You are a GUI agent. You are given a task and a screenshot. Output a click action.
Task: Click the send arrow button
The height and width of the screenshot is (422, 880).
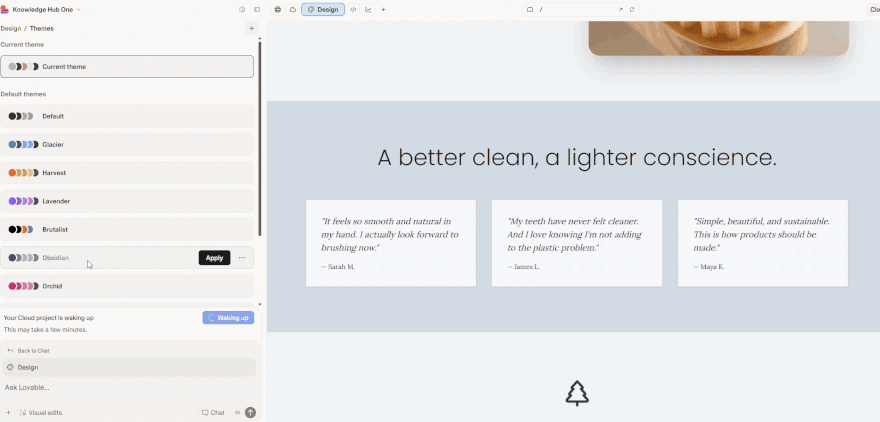pos(250,412)
